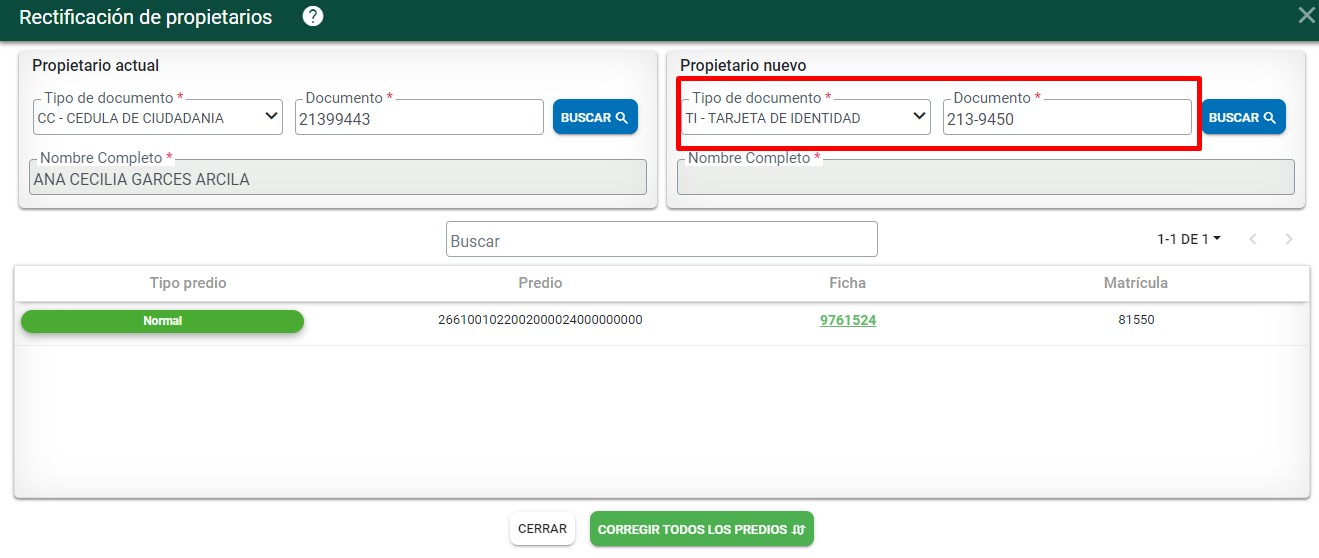The image size is (1319, 558).
Task: Click the help question mark icon
Action: pos(313,17)
